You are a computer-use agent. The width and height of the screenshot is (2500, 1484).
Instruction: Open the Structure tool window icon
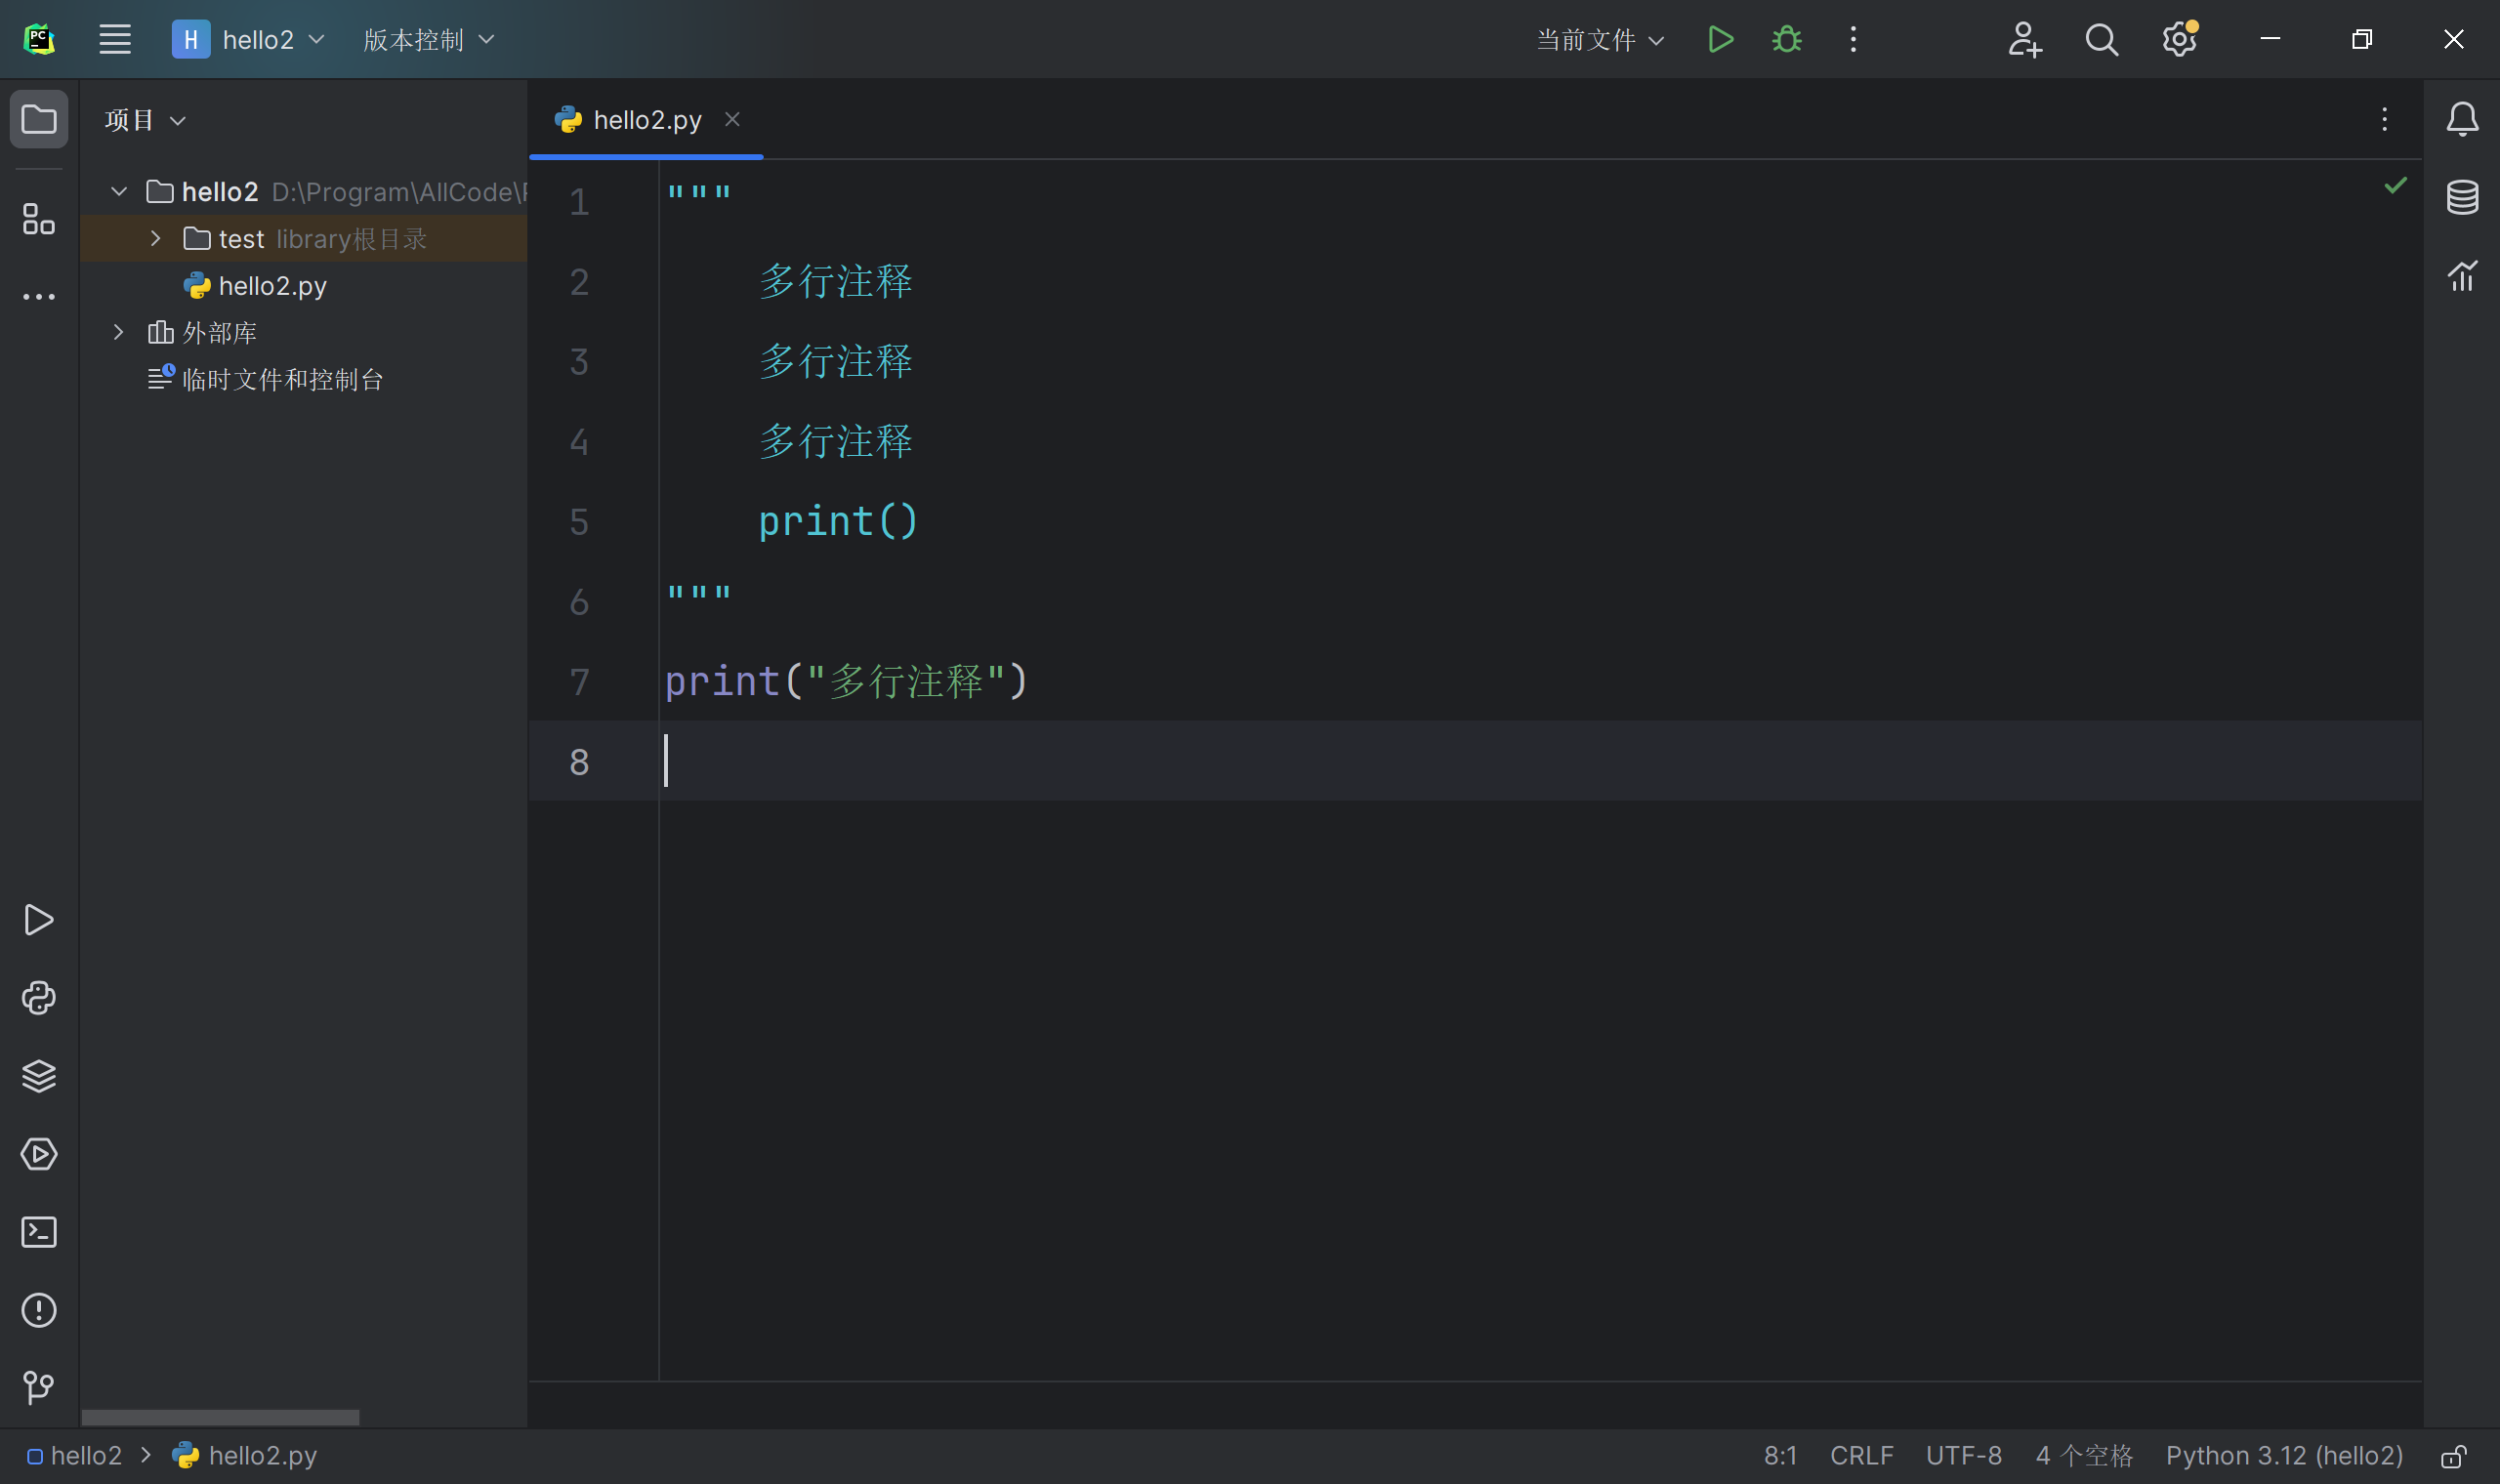[x=39, y=219]
